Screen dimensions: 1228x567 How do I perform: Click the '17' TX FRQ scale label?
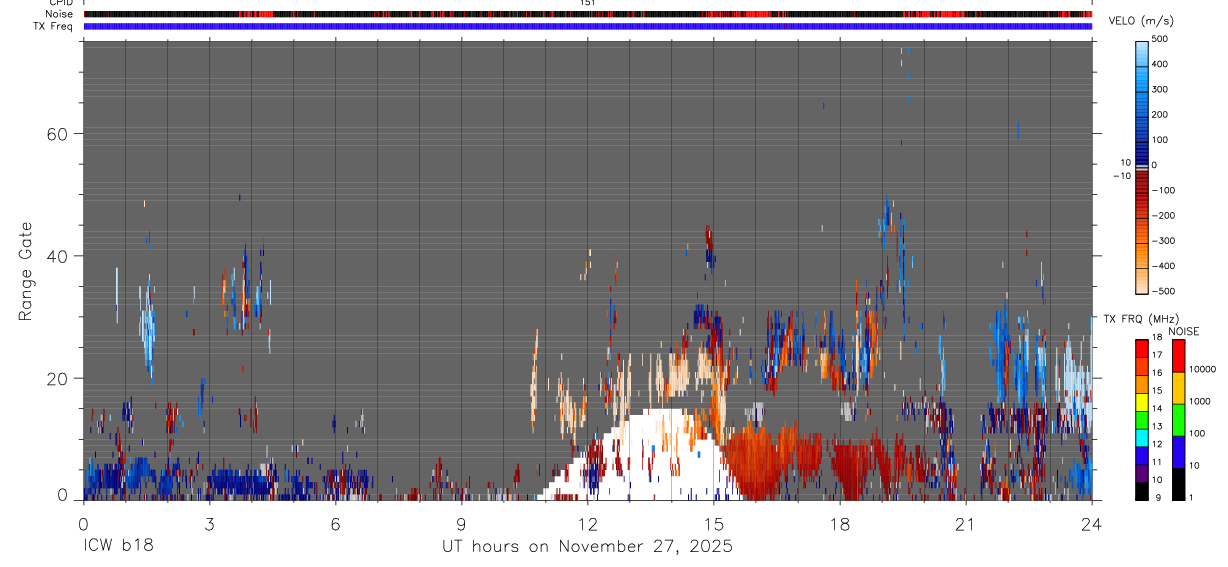point(1157,355)
